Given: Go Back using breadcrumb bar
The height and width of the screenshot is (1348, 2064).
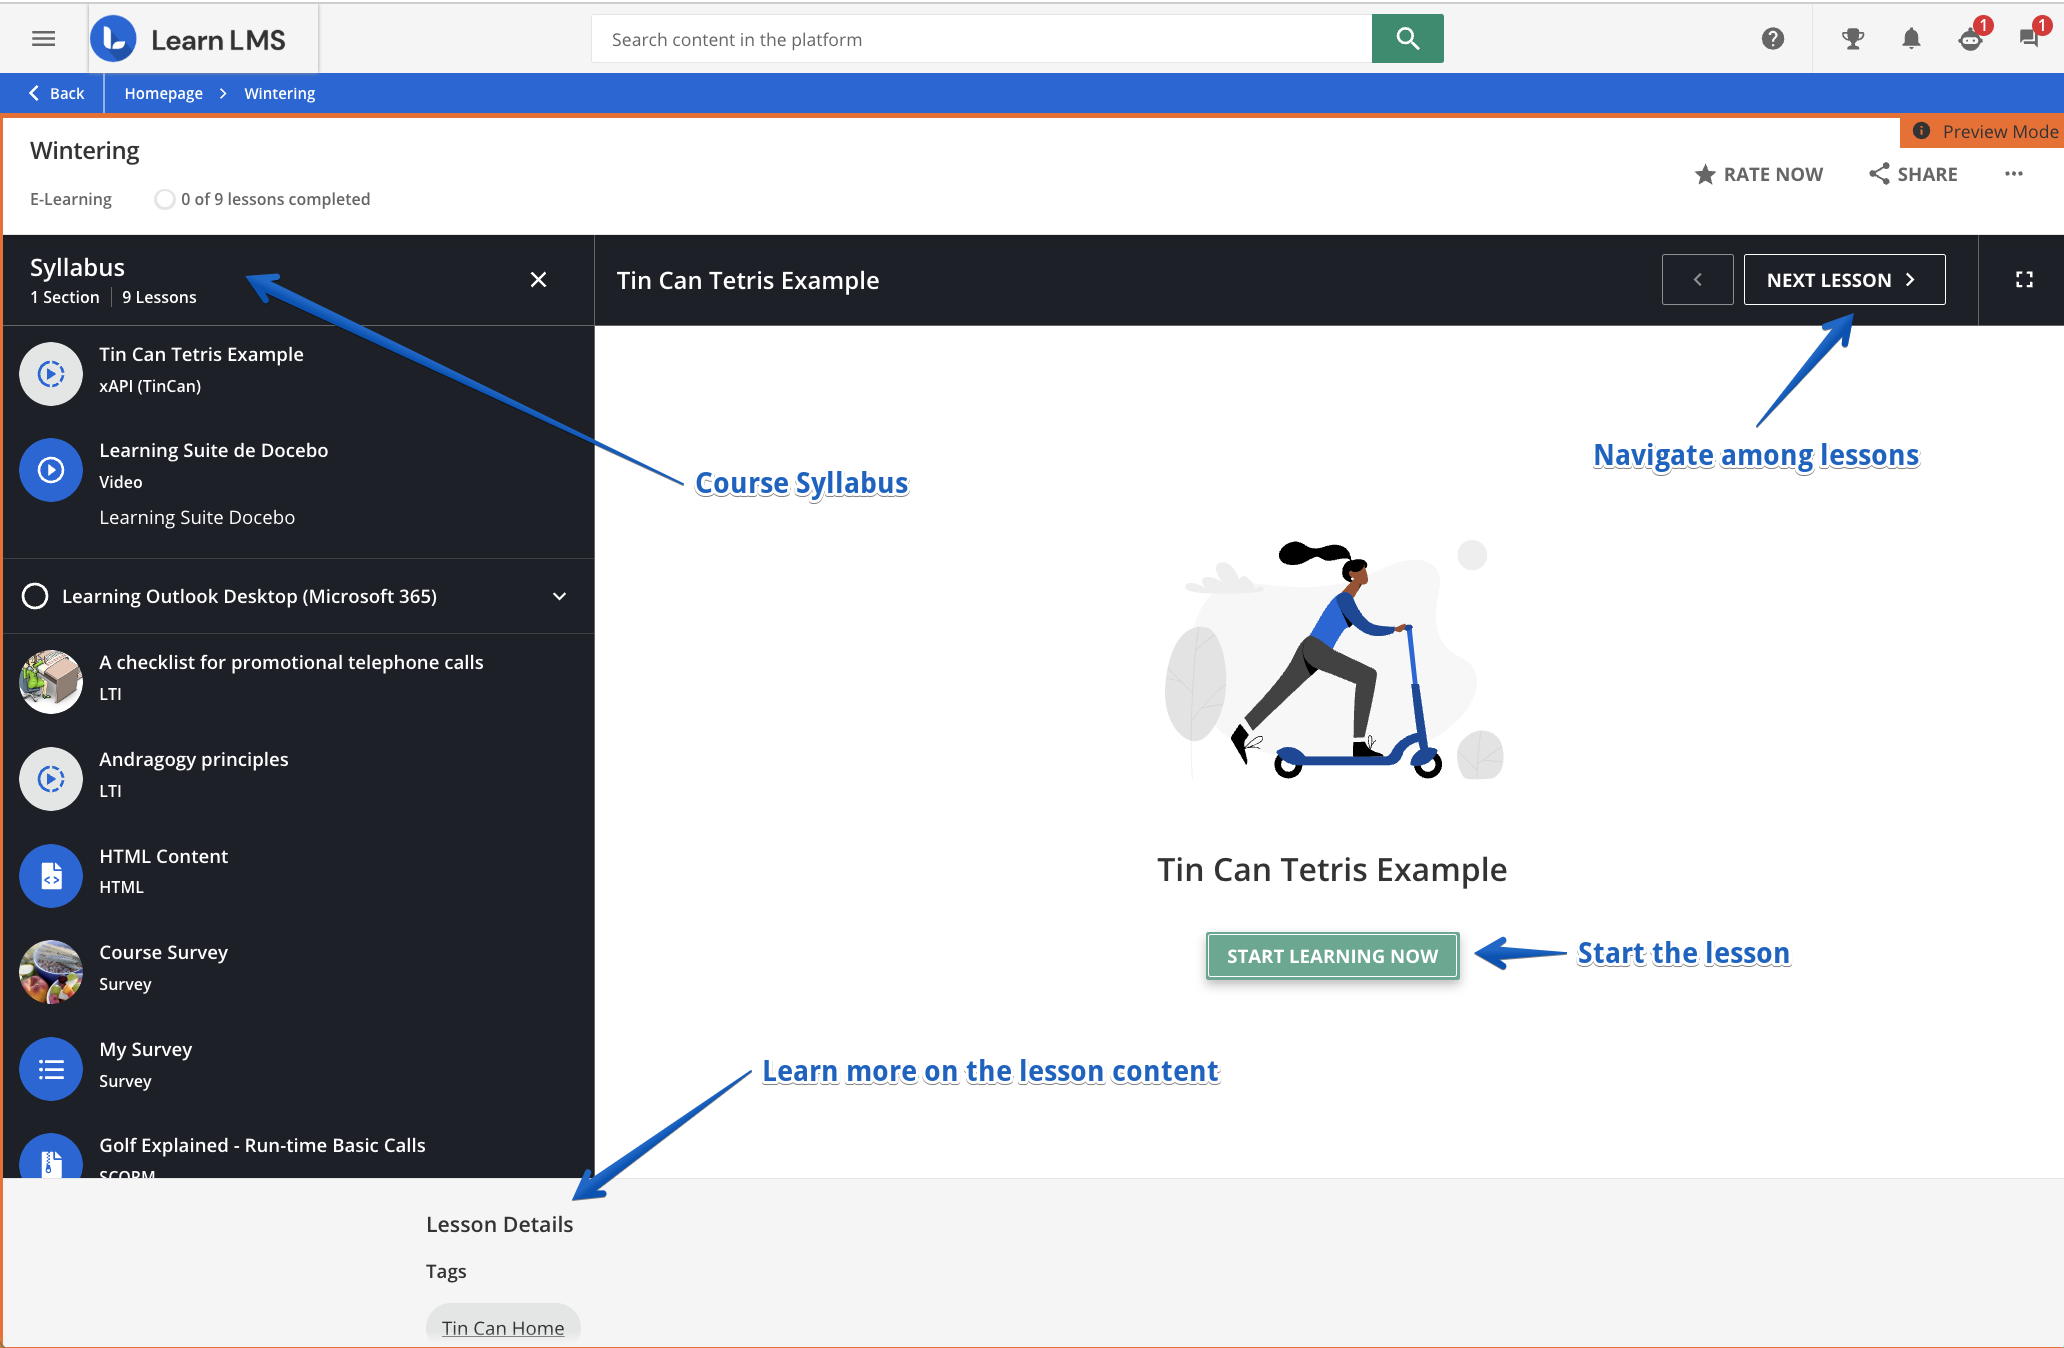Looking at the screenshot, I should [x=56, y=93].
